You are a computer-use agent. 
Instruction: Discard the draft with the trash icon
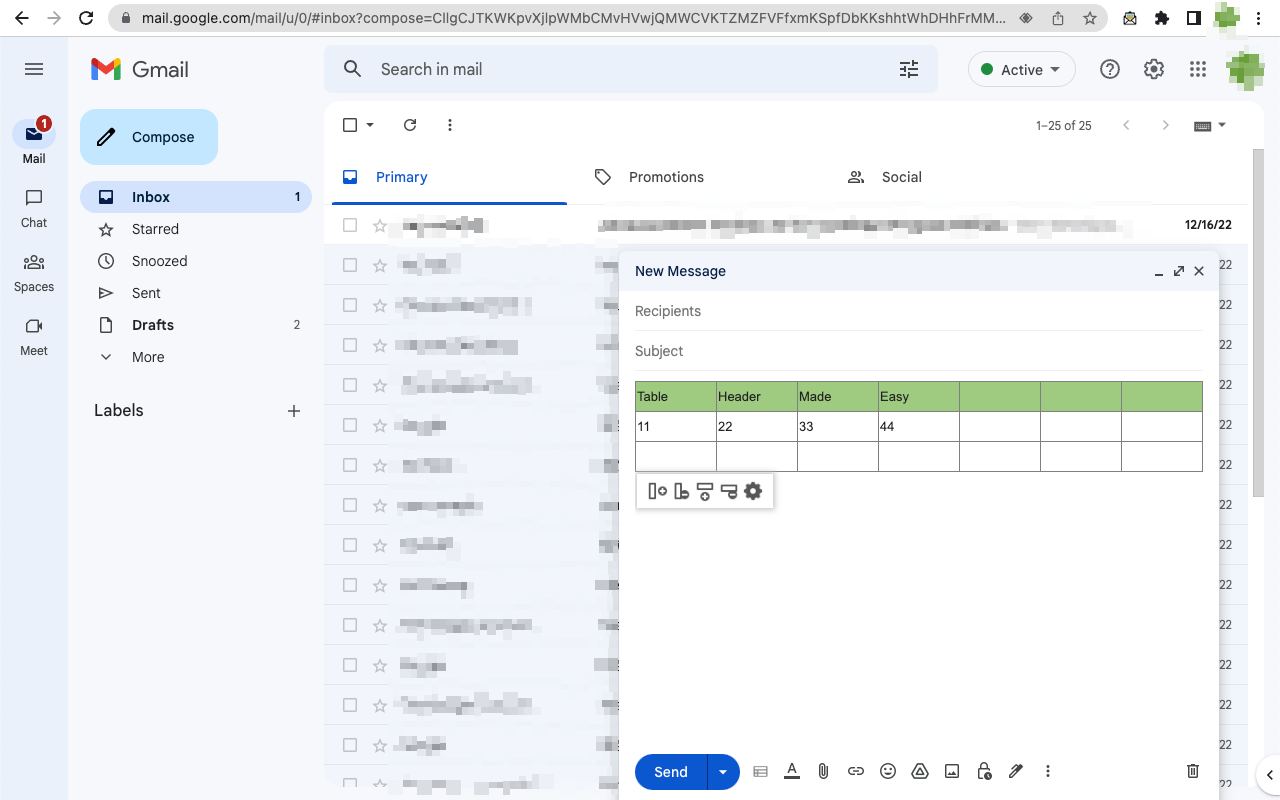[x=1192, y=771]
